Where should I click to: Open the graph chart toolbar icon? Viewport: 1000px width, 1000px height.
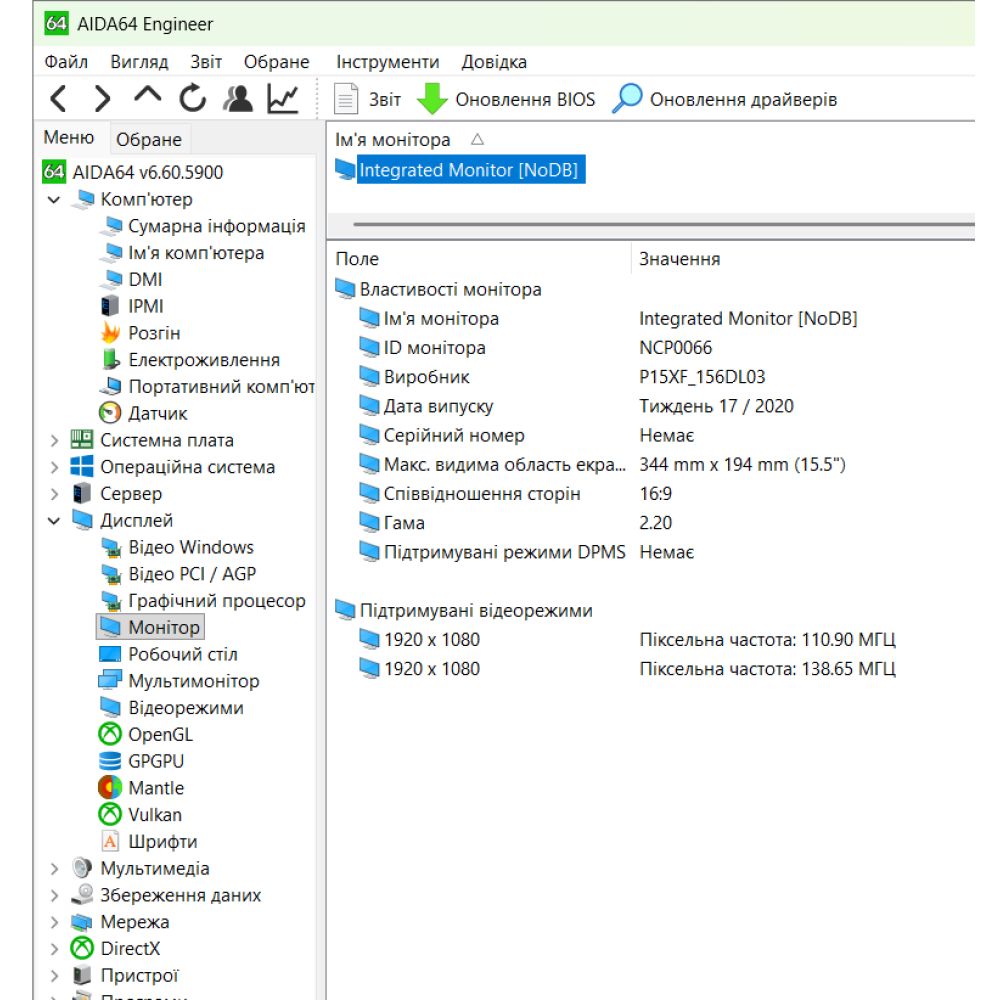click(x=283, y=99)
